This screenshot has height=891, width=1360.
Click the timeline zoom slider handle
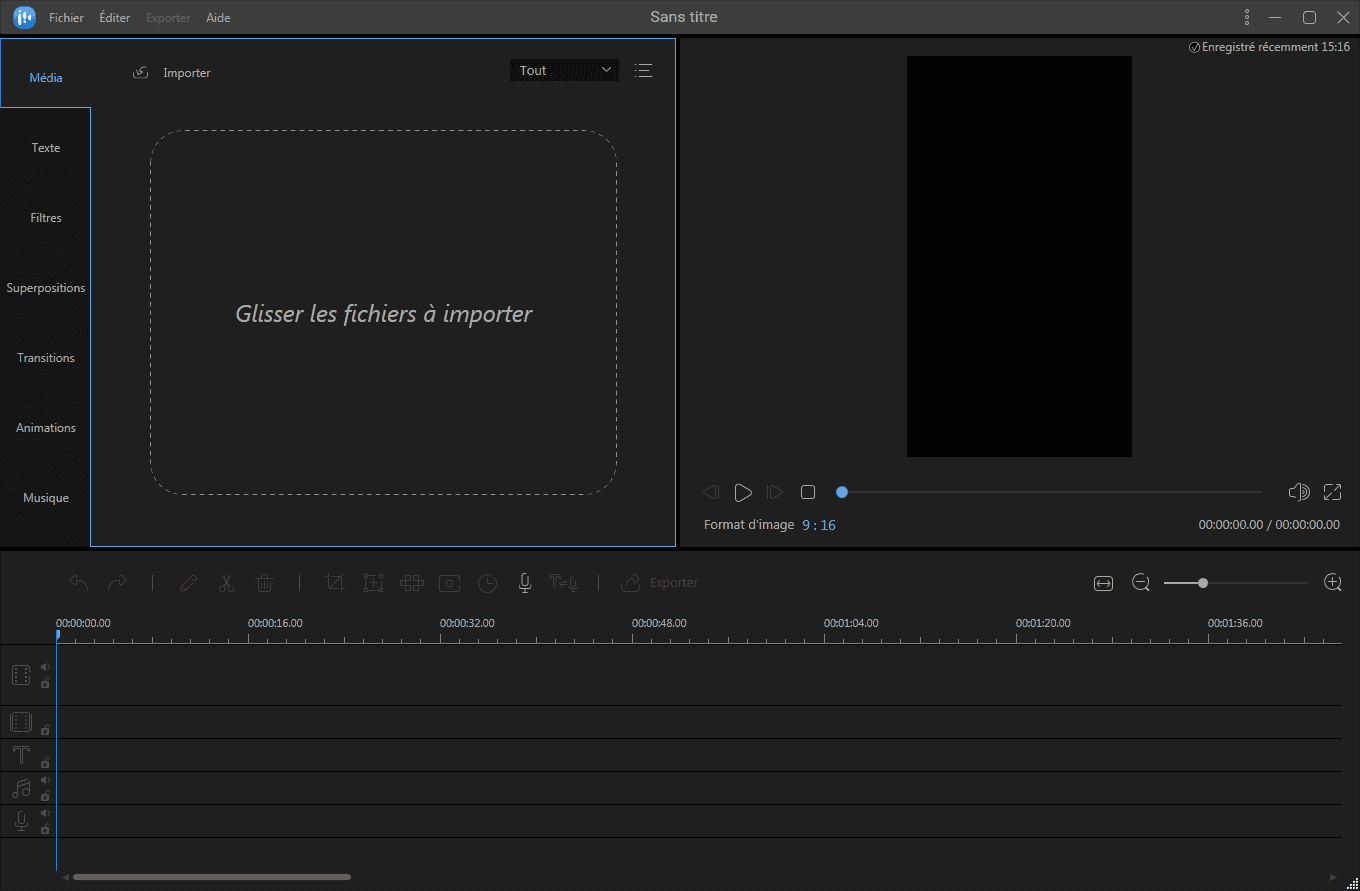tap(1203, 582)
